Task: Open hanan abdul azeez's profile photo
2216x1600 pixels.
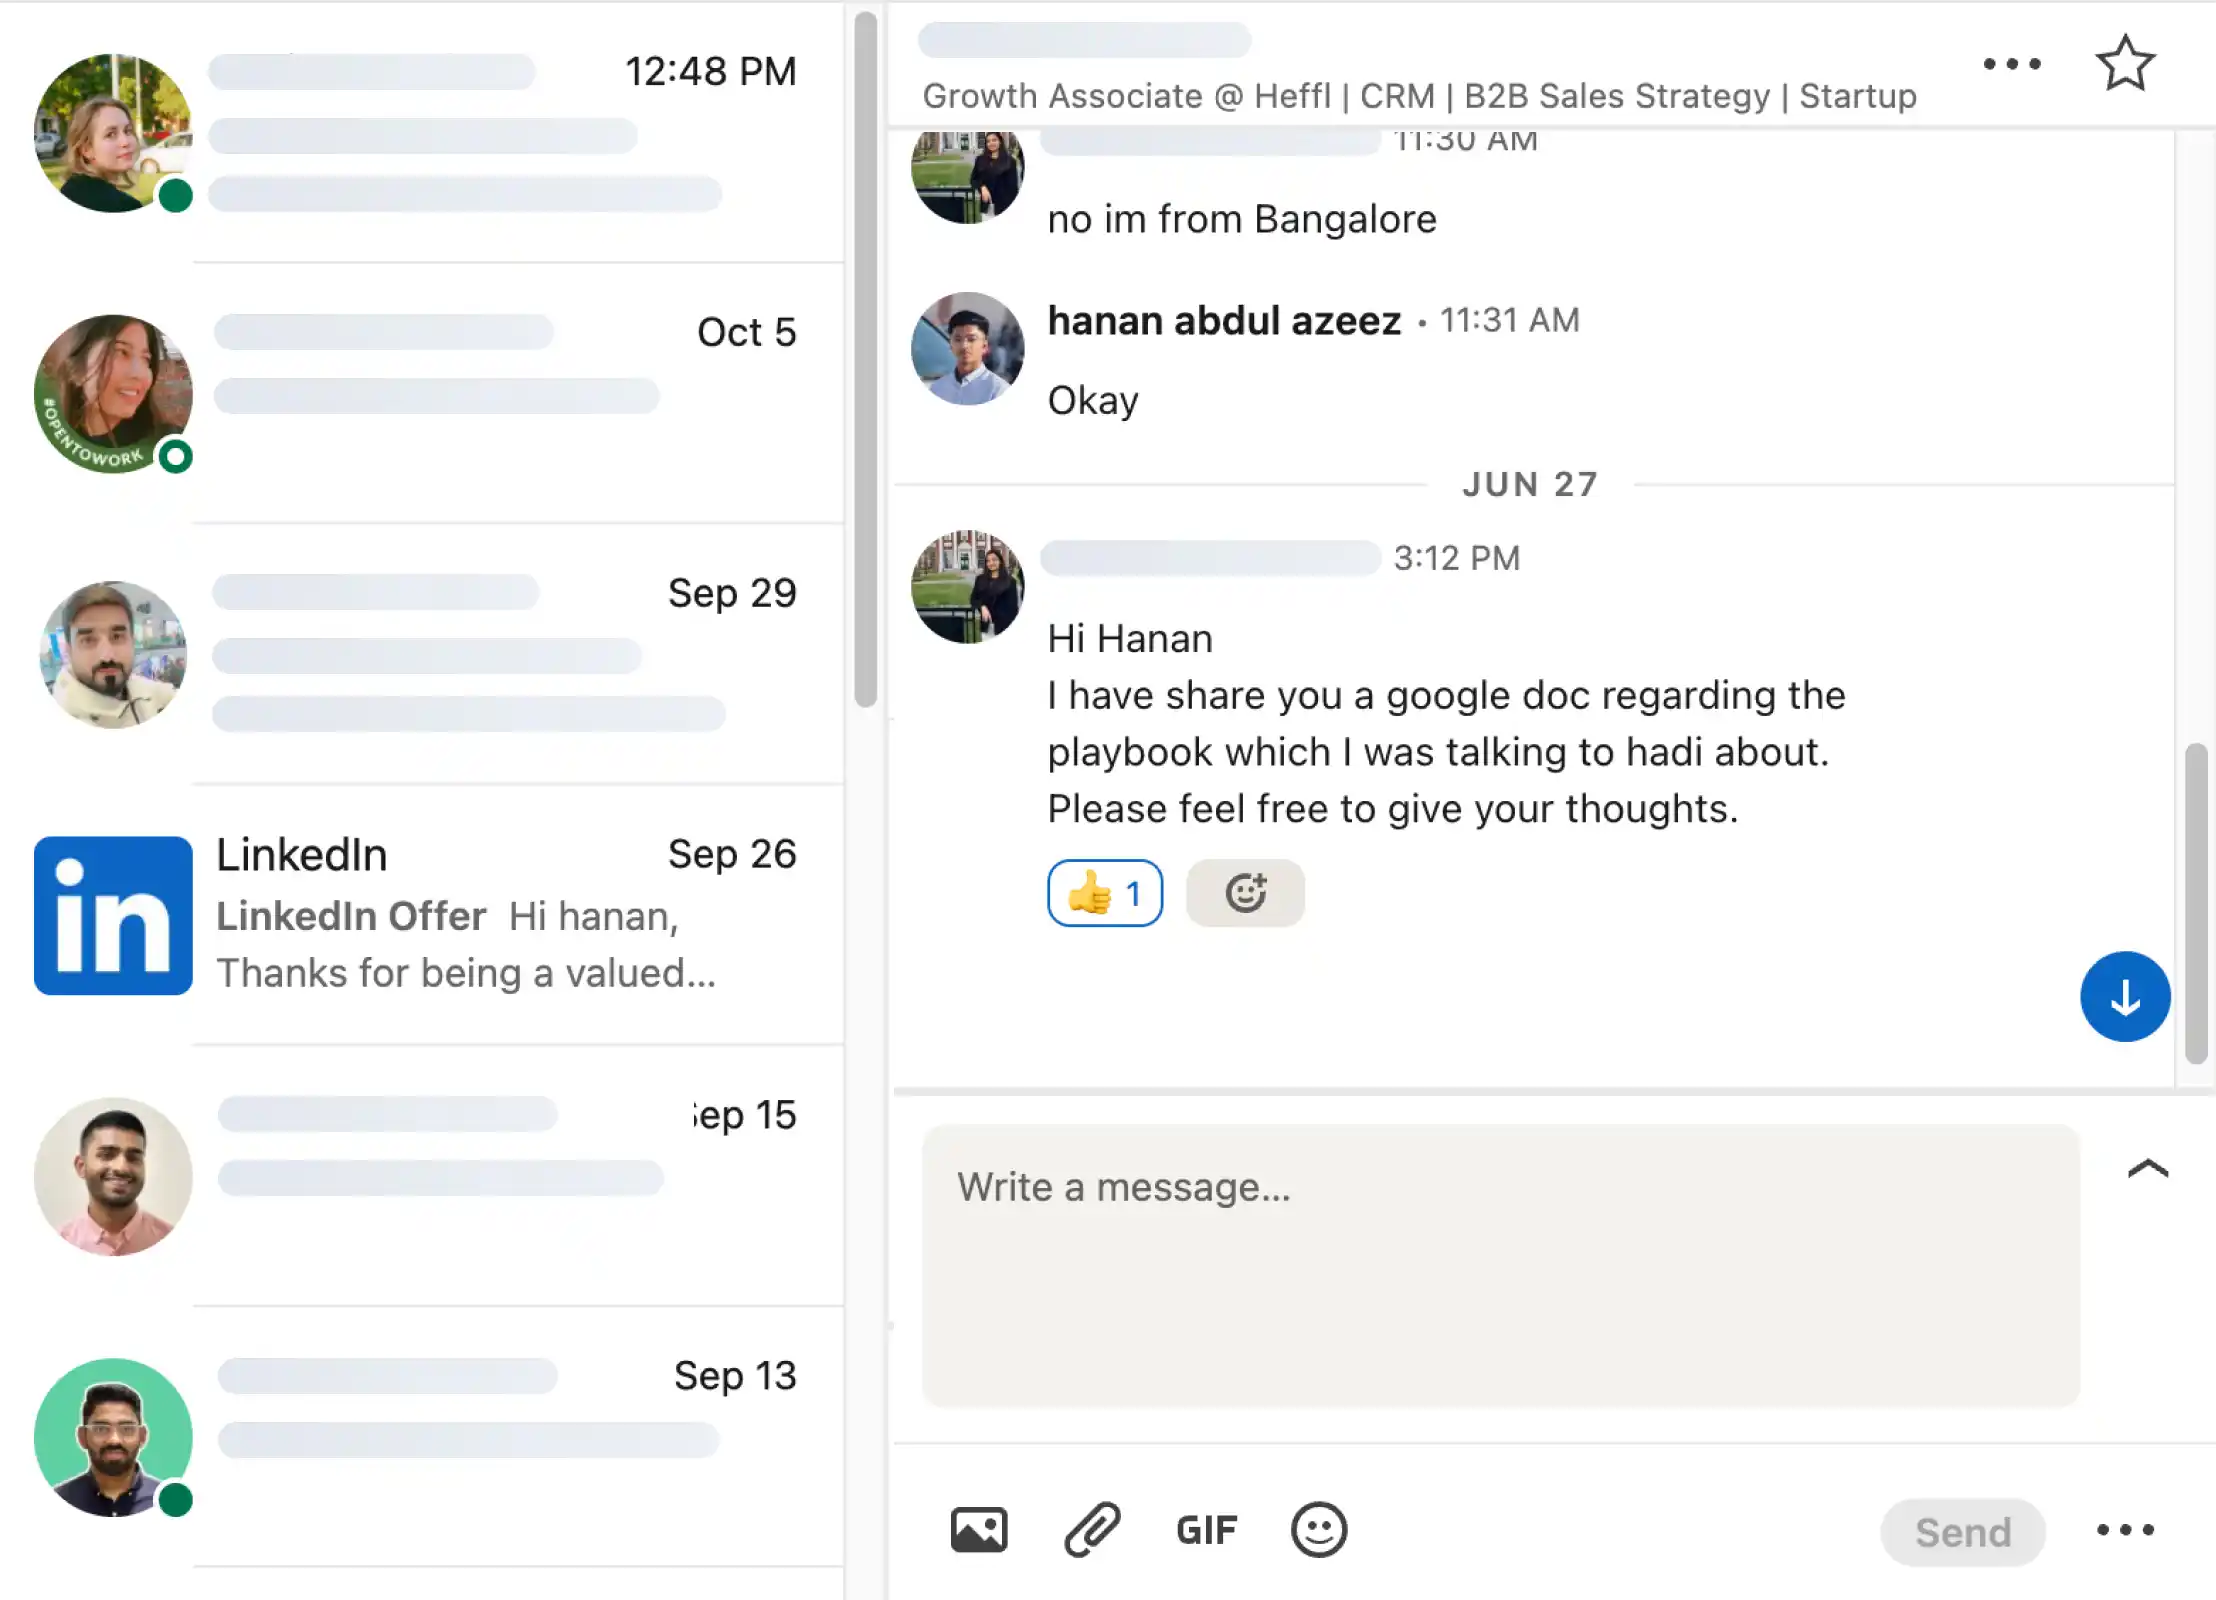Action: [x=967, y=348]
